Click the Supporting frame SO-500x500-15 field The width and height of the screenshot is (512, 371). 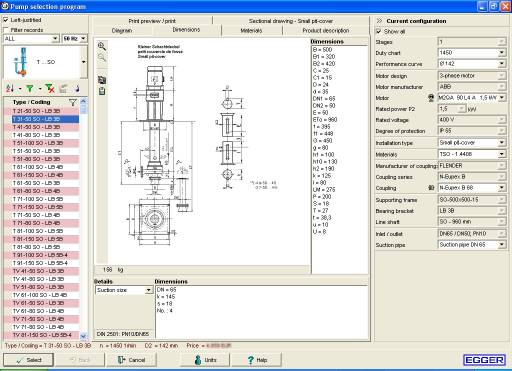click(472, 200)
